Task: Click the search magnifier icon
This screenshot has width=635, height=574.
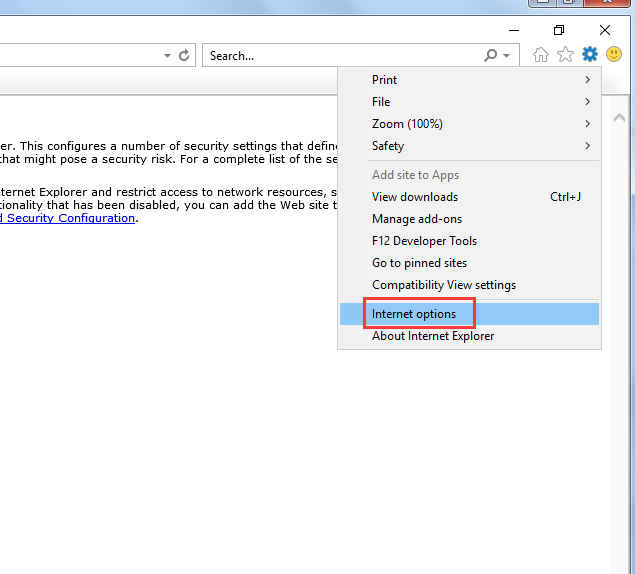Action: pyautogui.click(x=490, y=55)
